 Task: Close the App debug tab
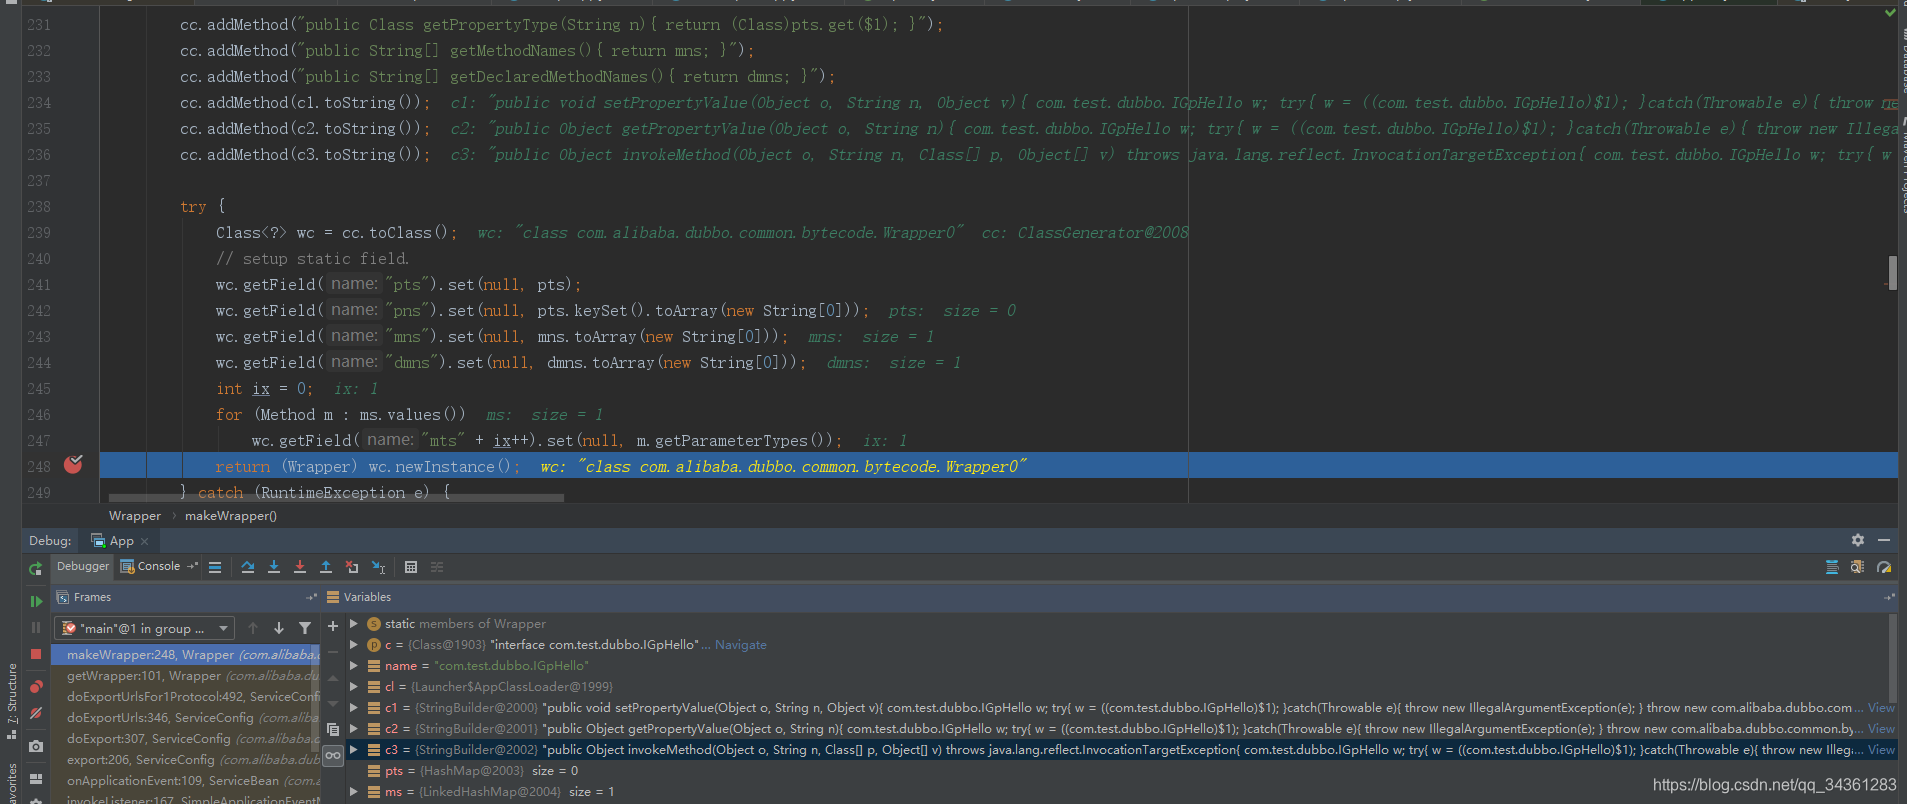(145, 541)
